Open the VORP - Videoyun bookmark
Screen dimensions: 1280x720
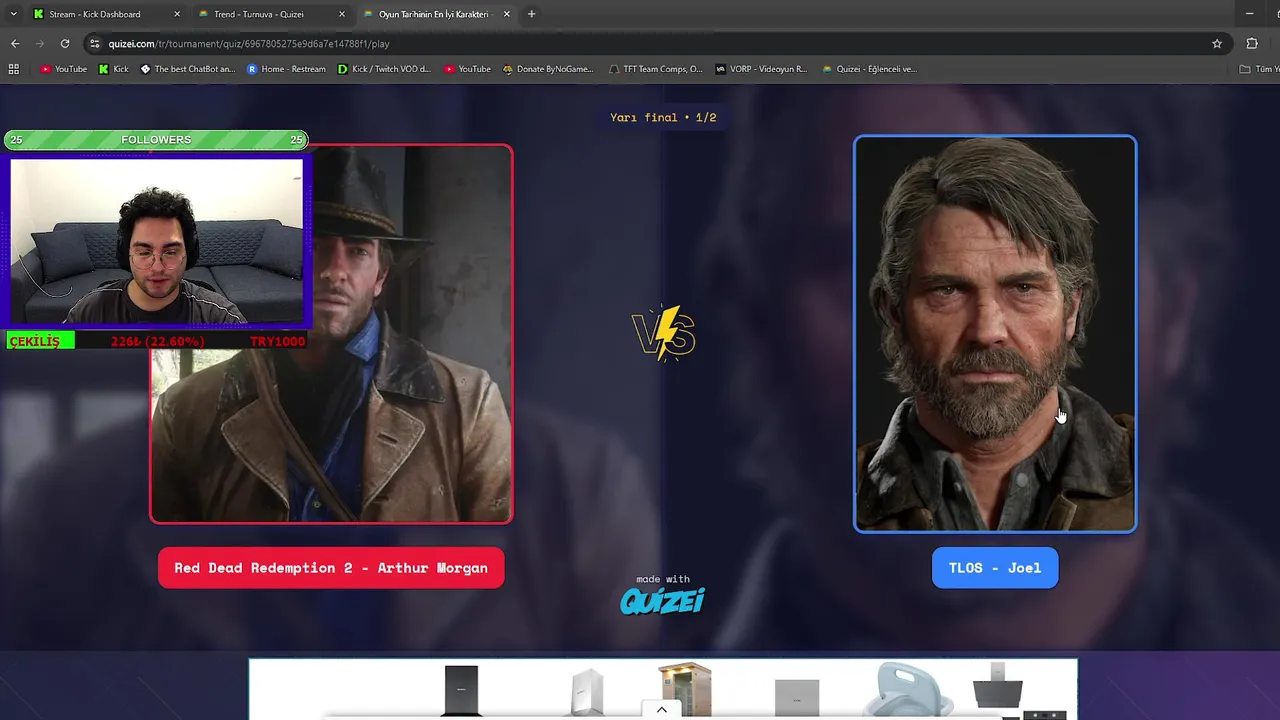pos(761,69)
